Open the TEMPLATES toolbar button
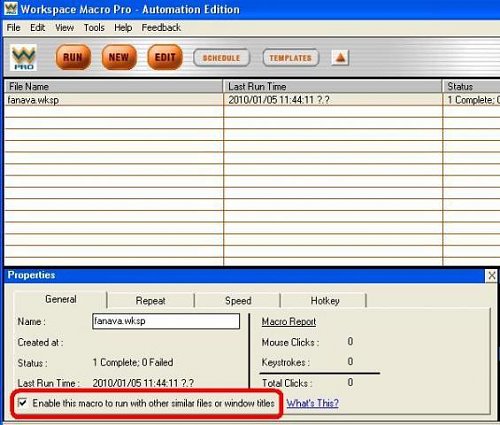This screenshot has height=425, width=500. pos(291,58)
